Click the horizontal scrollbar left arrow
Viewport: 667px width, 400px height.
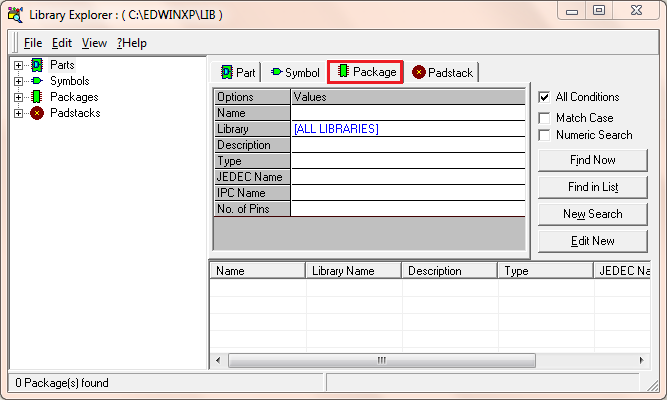(218, 360)
